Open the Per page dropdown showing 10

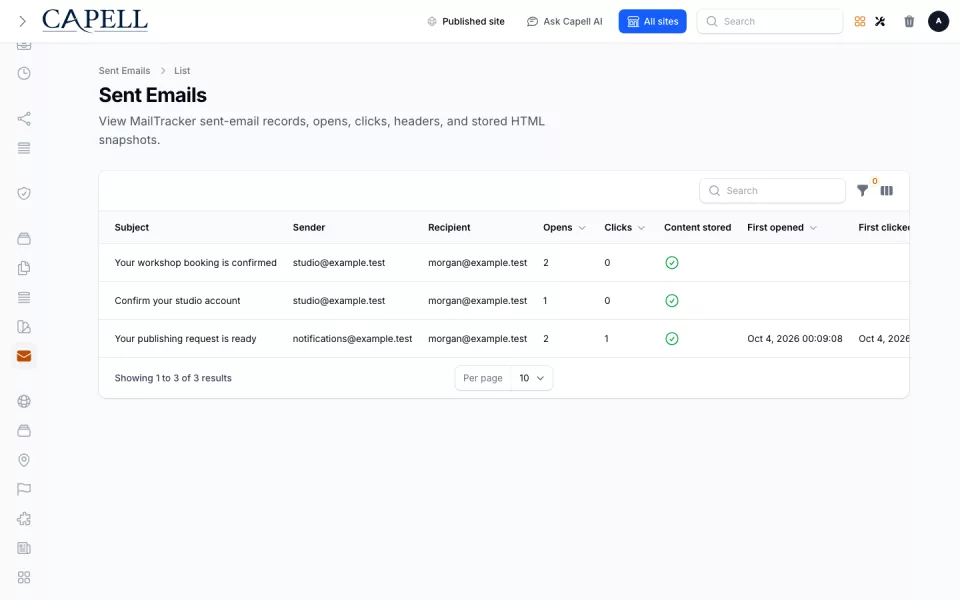click(531, 378)
